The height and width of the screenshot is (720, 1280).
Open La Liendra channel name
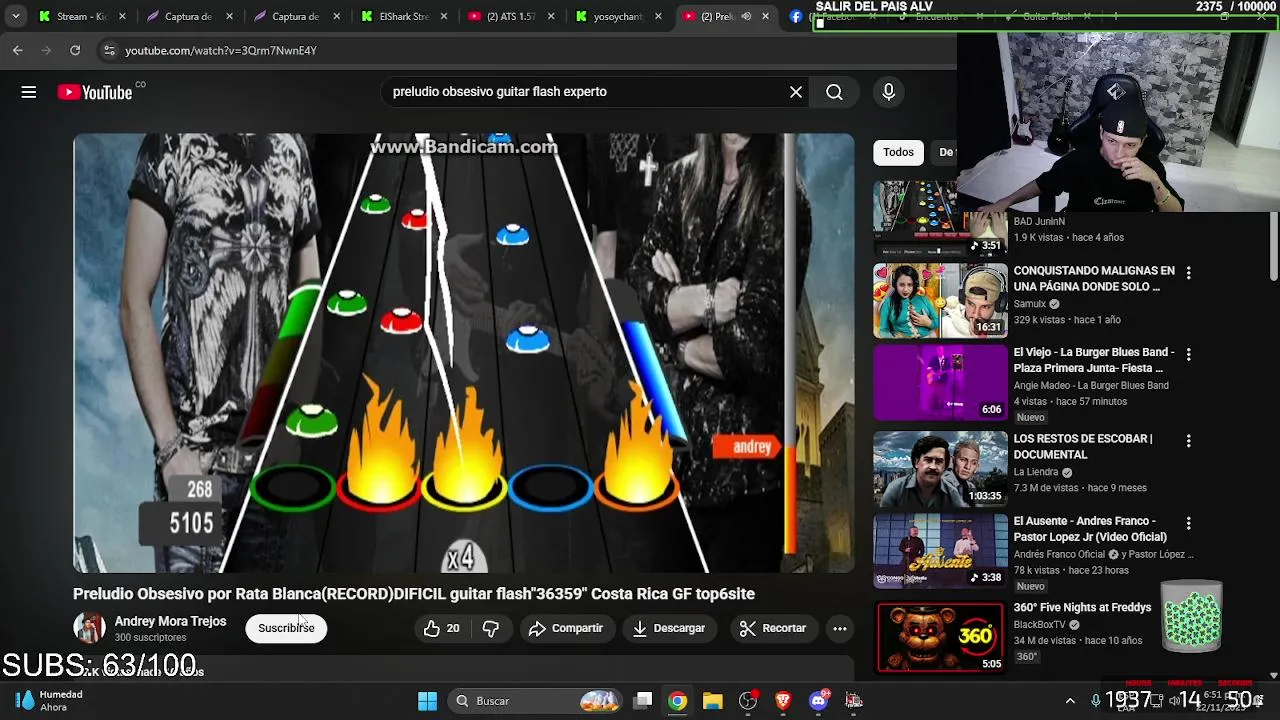tap(1036, 472)
